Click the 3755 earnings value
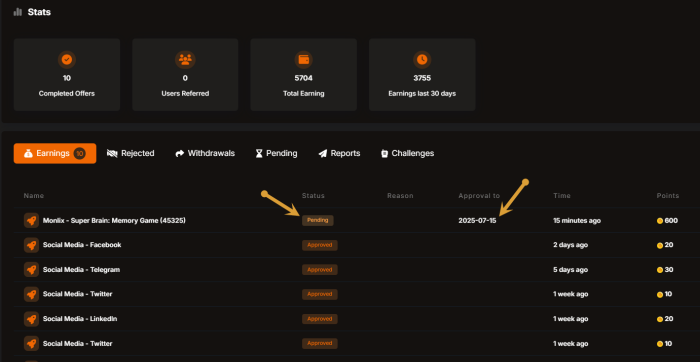 422,78
